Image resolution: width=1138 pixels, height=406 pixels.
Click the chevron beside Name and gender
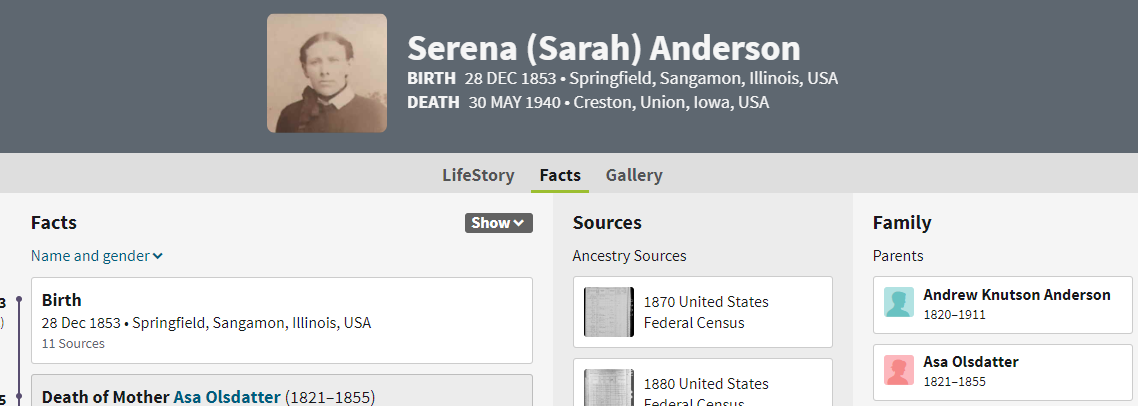point(158,256)
